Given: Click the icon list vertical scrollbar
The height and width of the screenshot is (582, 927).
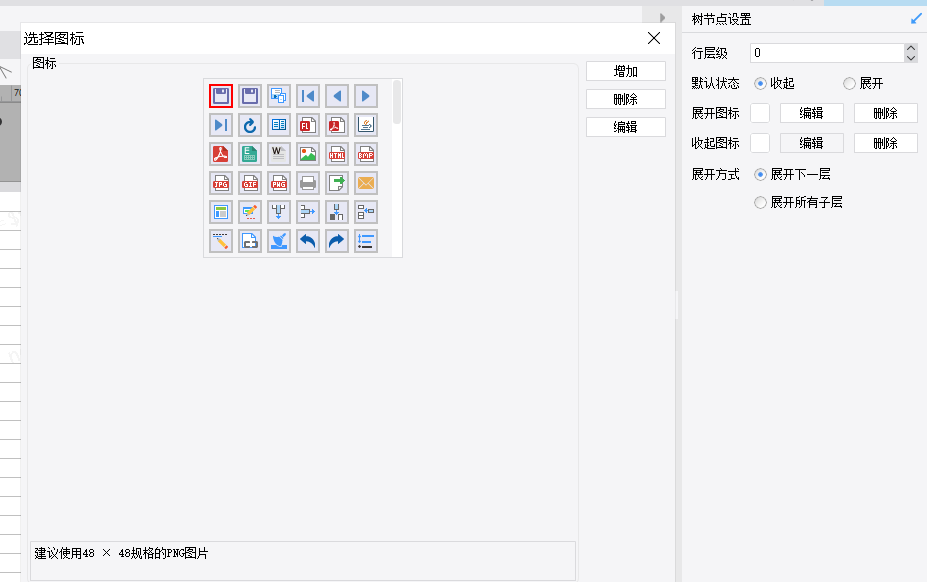Looking at the screenshot, I should click(x=397, y=102).
